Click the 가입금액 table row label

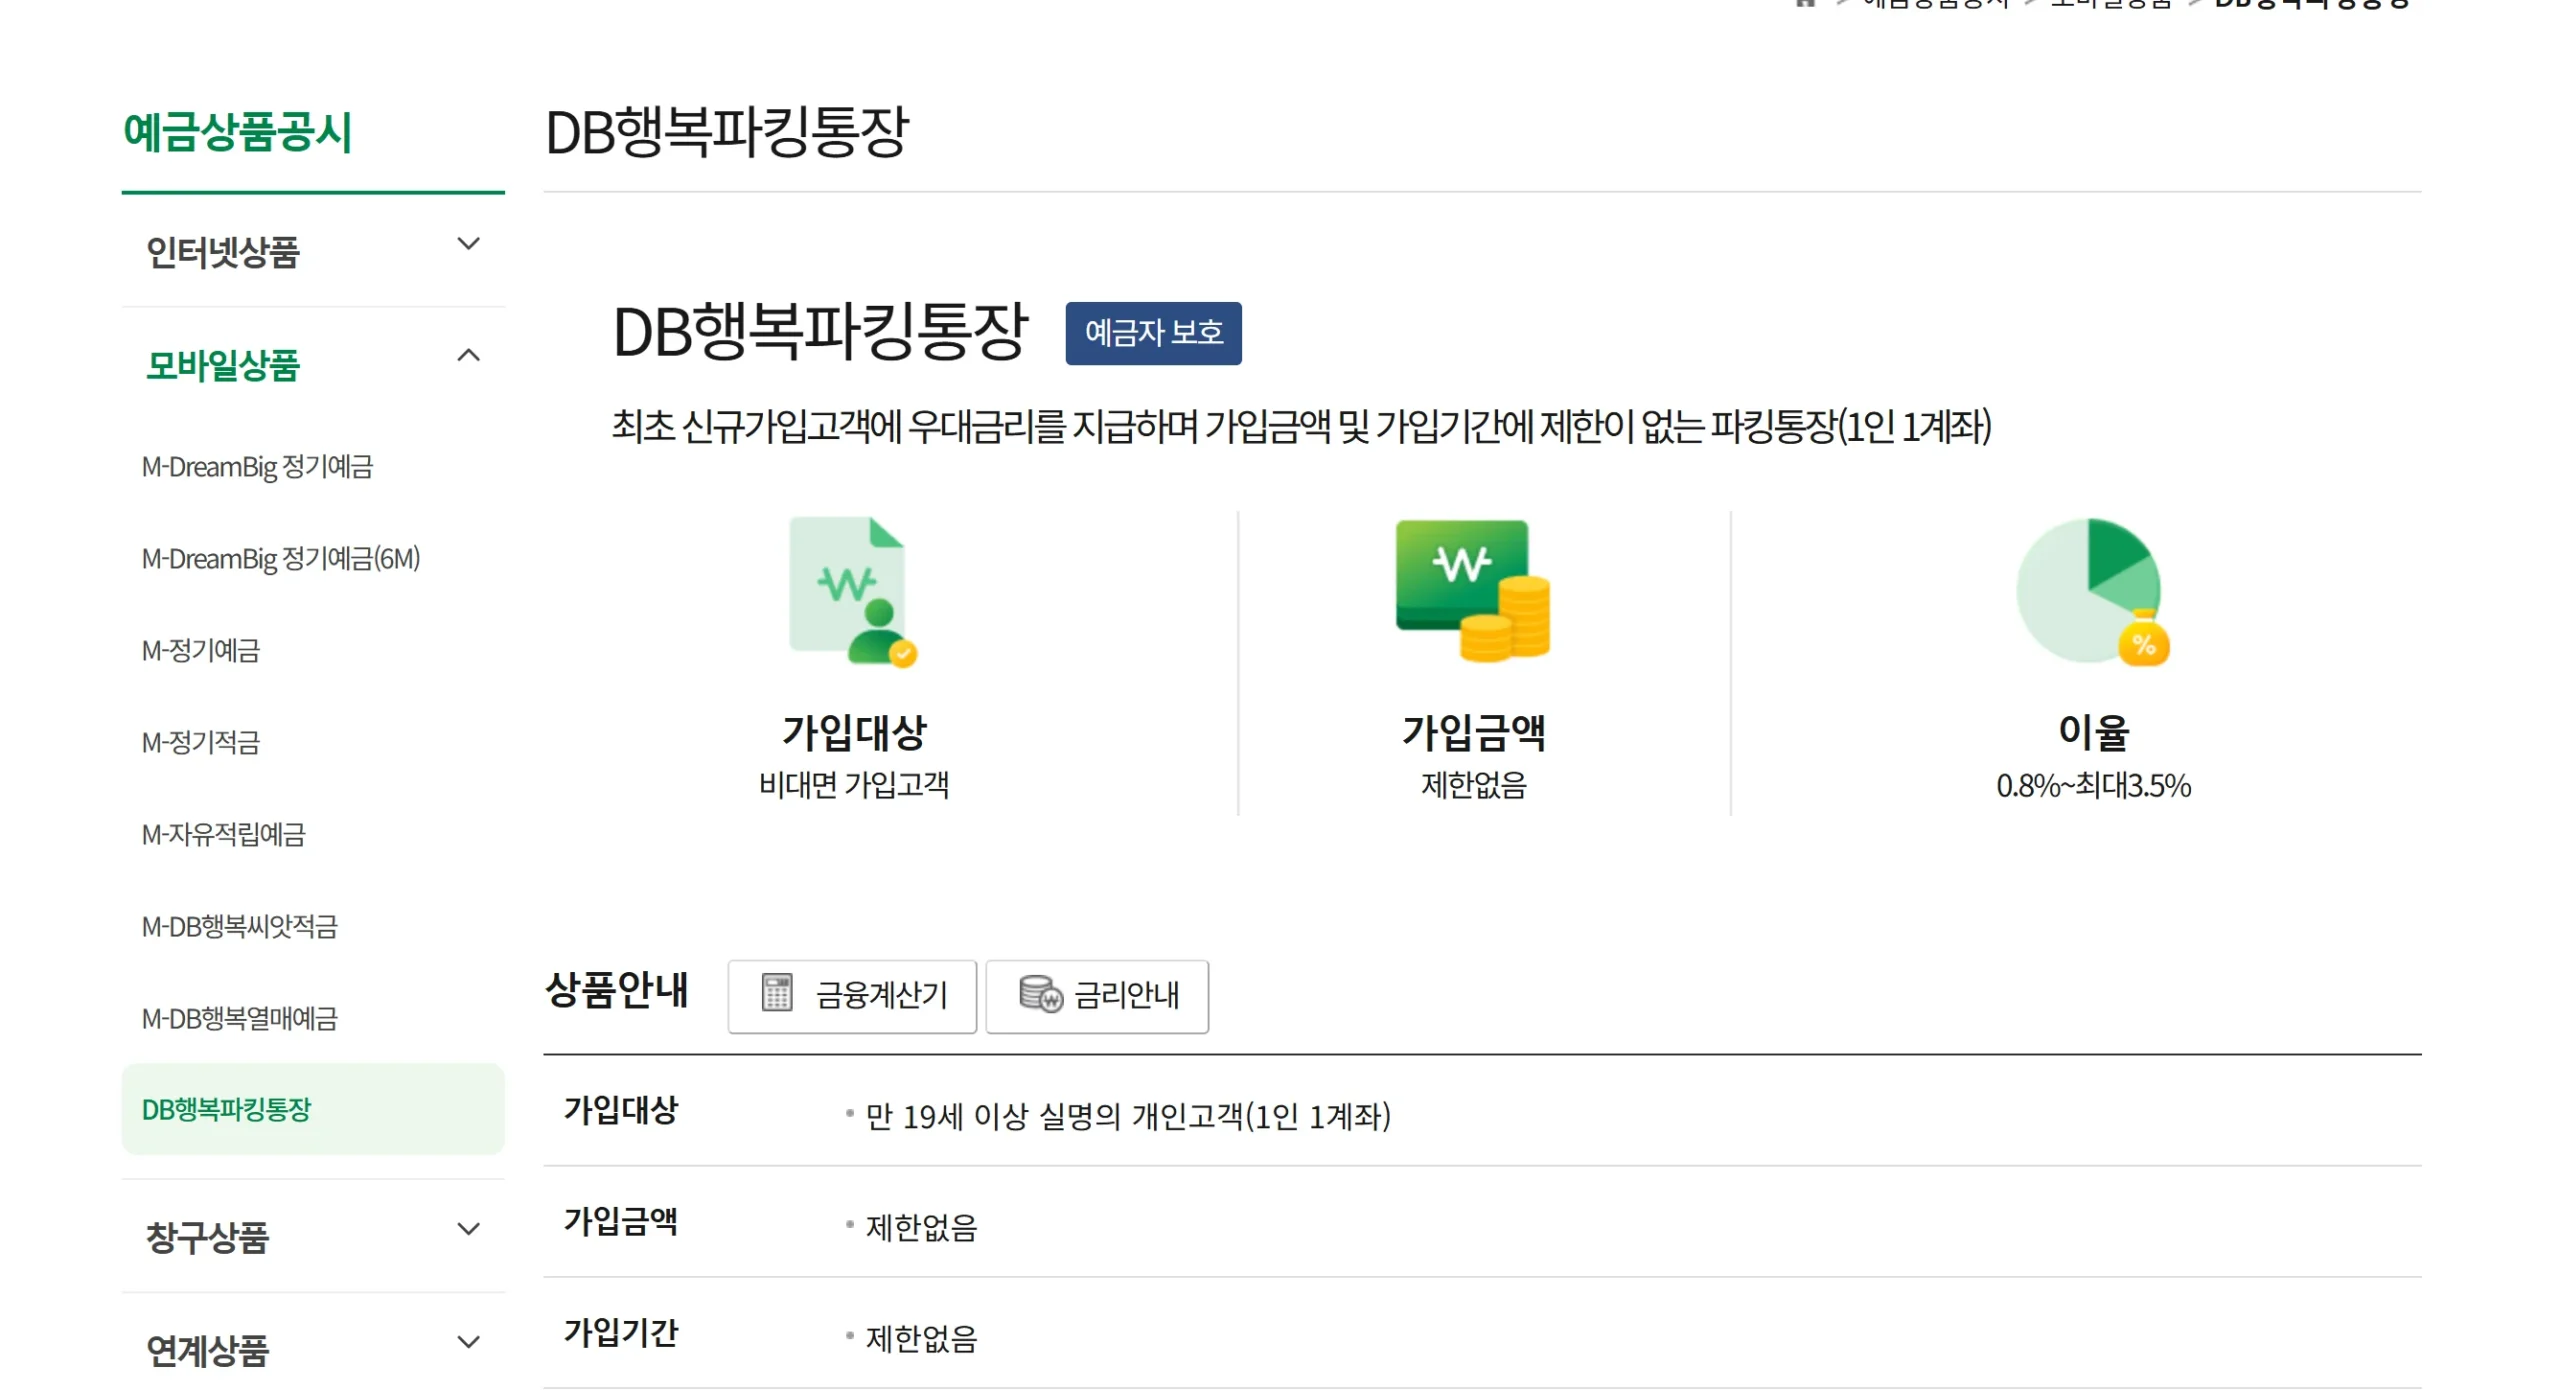tap(620, 1221)
